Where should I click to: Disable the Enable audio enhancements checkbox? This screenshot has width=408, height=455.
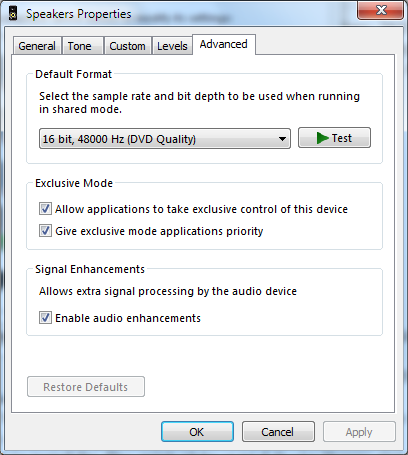45,318
